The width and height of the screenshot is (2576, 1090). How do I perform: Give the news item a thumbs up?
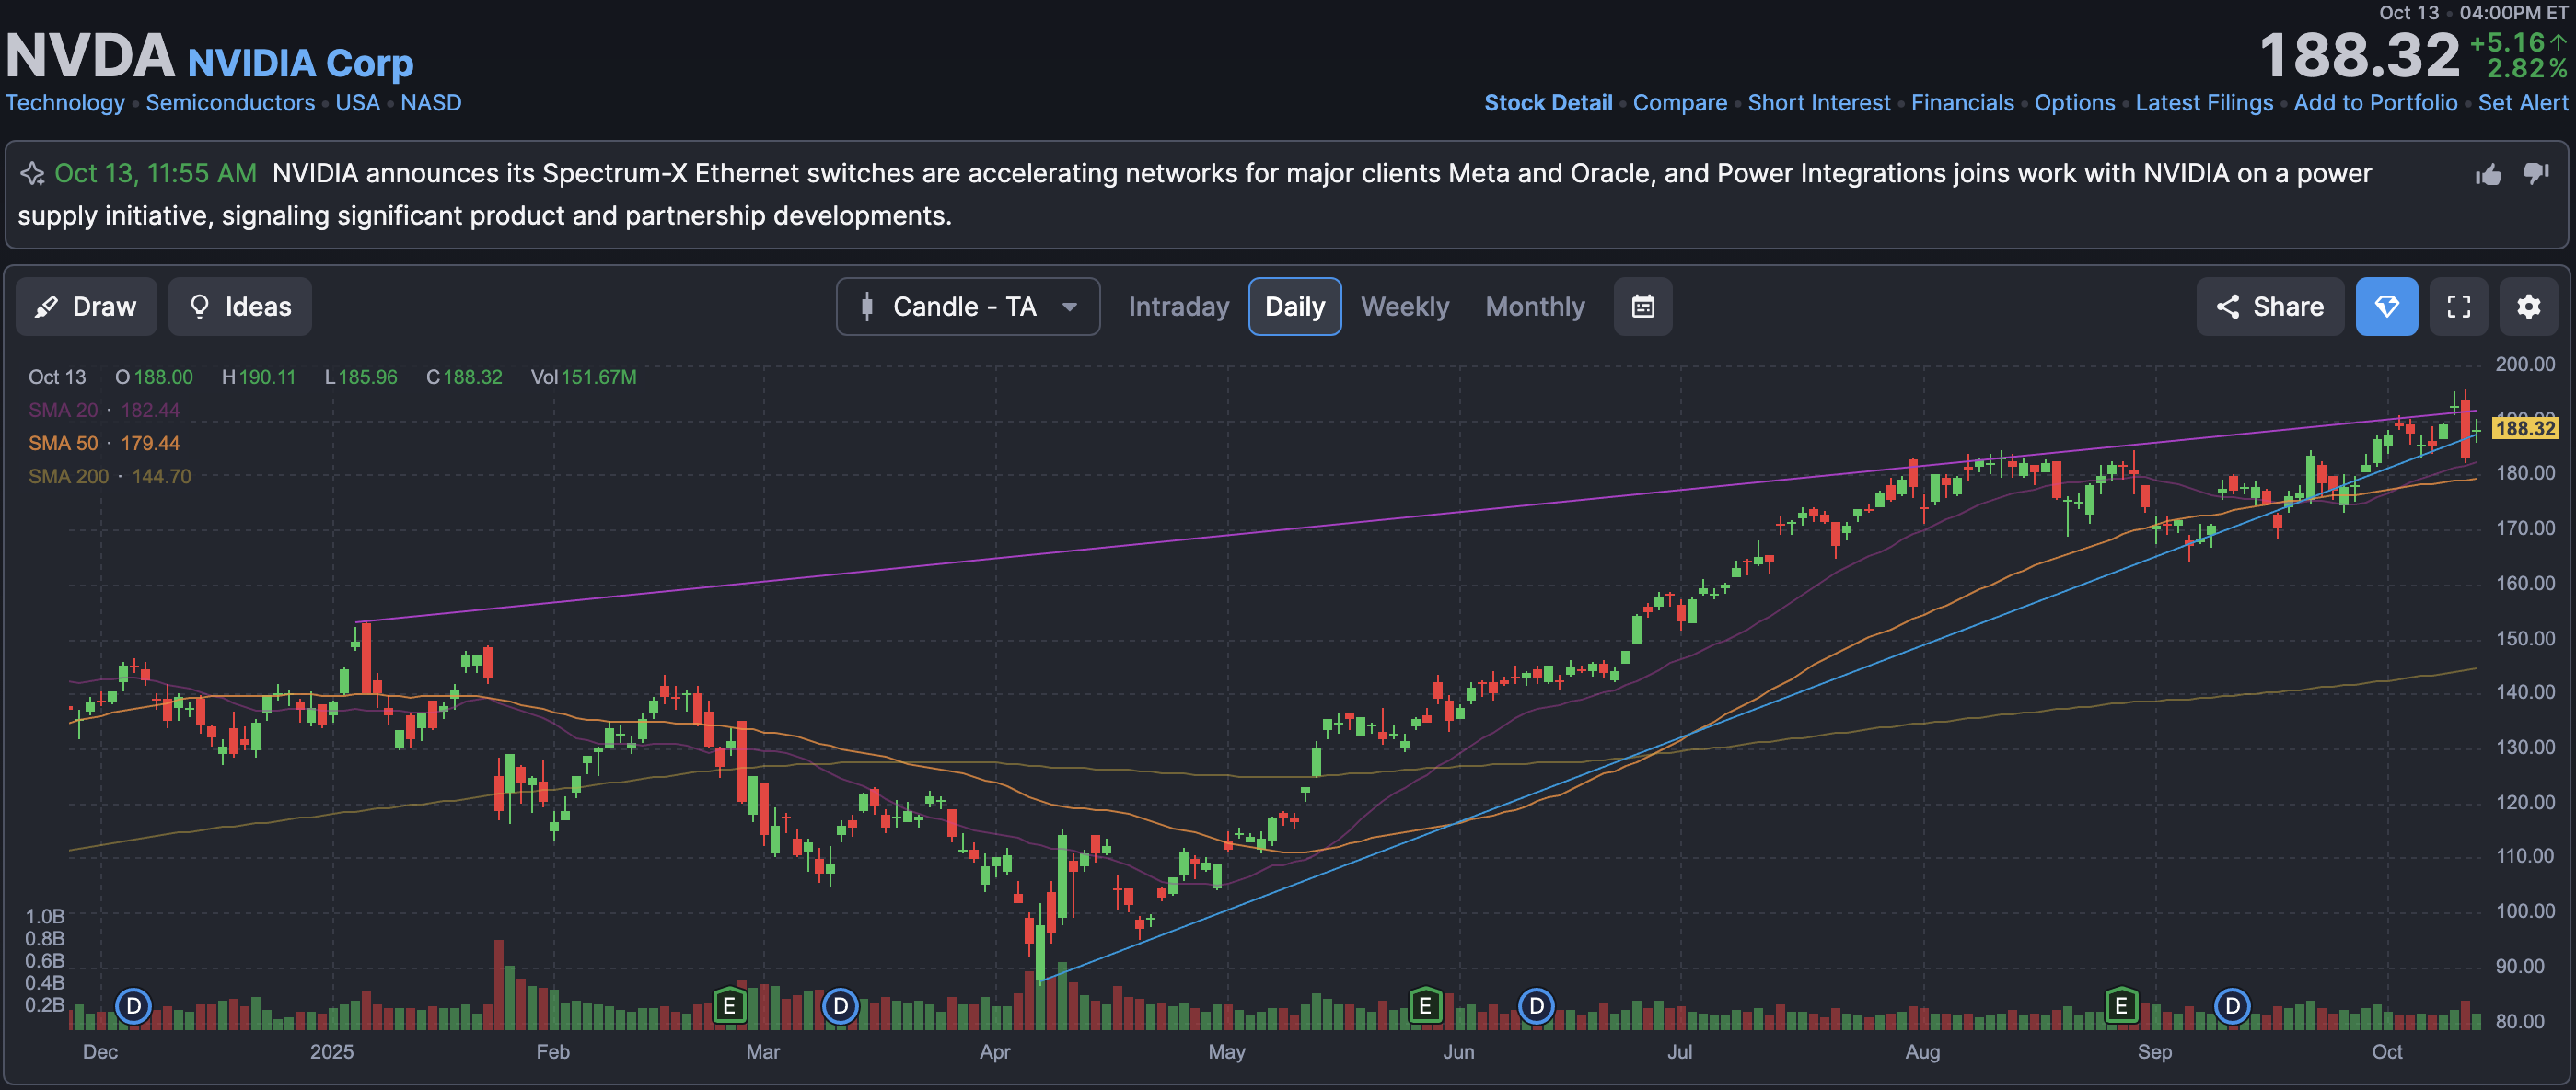pyautogui.click(x=2488, y=175)
